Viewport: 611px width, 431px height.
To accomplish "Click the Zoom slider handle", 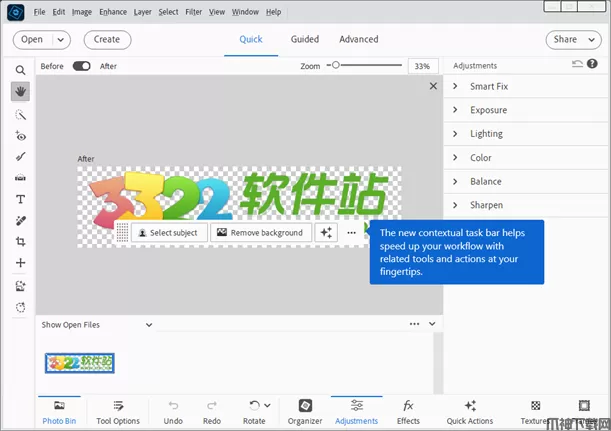I will point(336,65).
